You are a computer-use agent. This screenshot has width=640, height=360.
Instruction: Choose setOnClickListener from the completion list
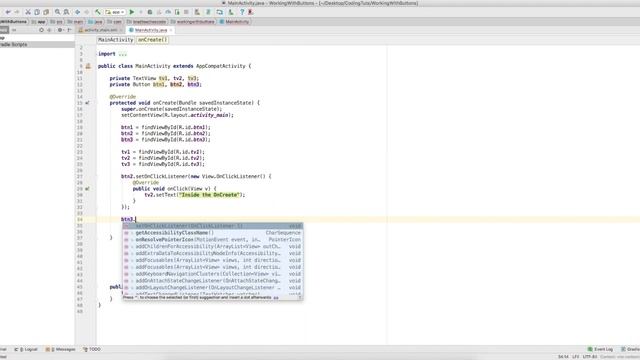[x=213, y=226]
